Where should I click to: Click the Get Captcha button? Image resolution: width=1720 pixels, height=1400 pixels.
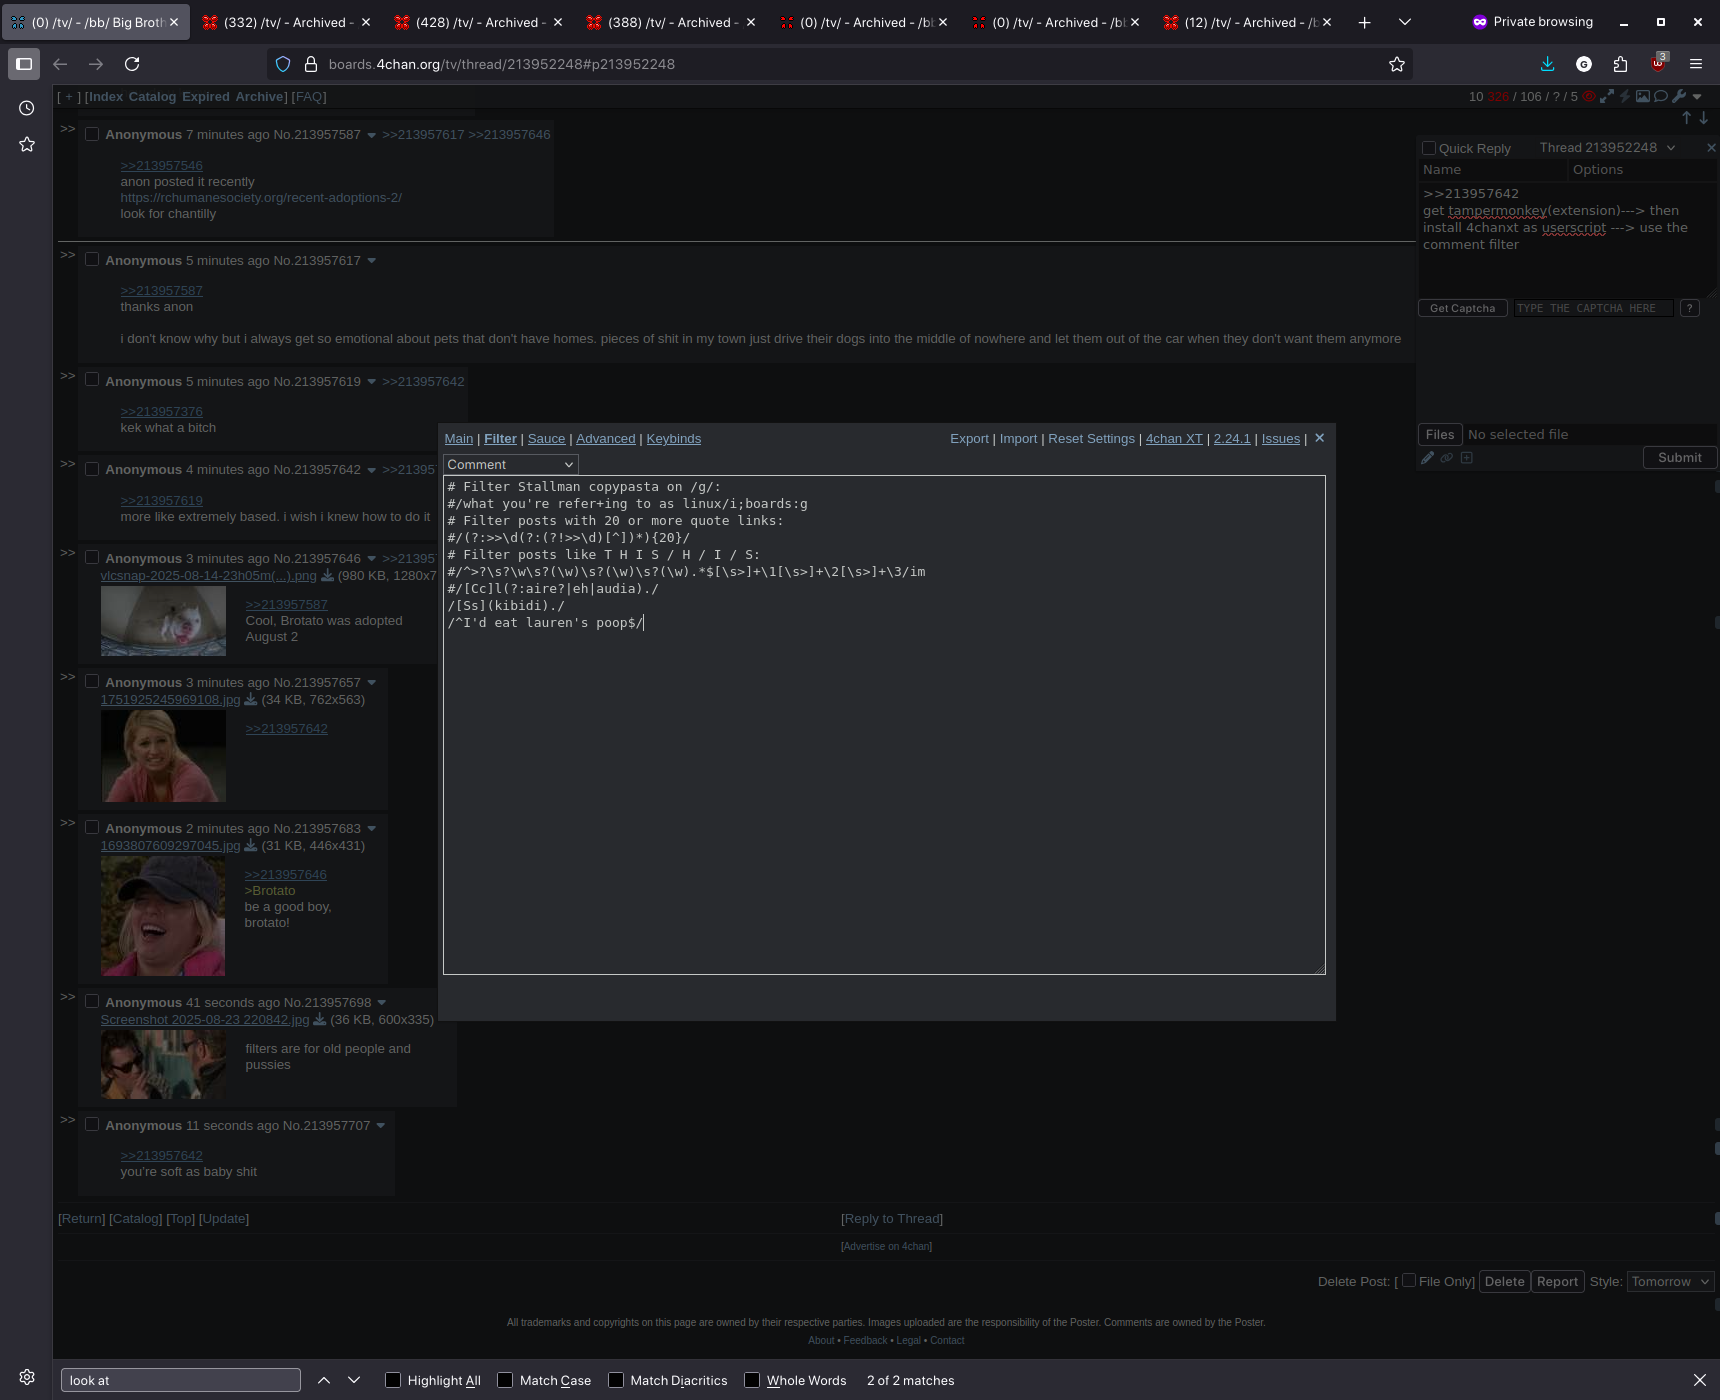click(1462, 308)
